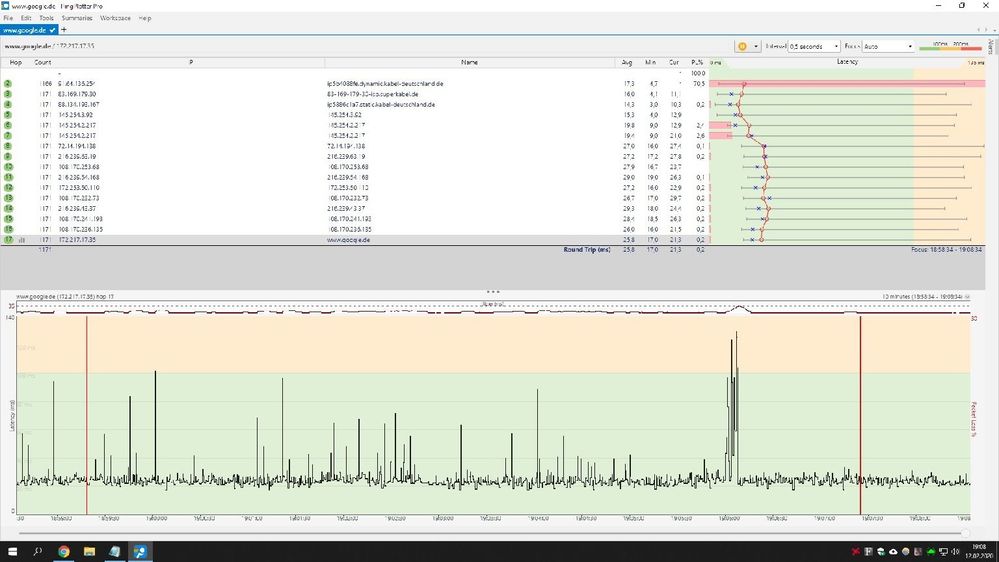Click the 100ms 200ms latency color legend
999x562 pixels.
pyautogui.click(x=951, y=46)
